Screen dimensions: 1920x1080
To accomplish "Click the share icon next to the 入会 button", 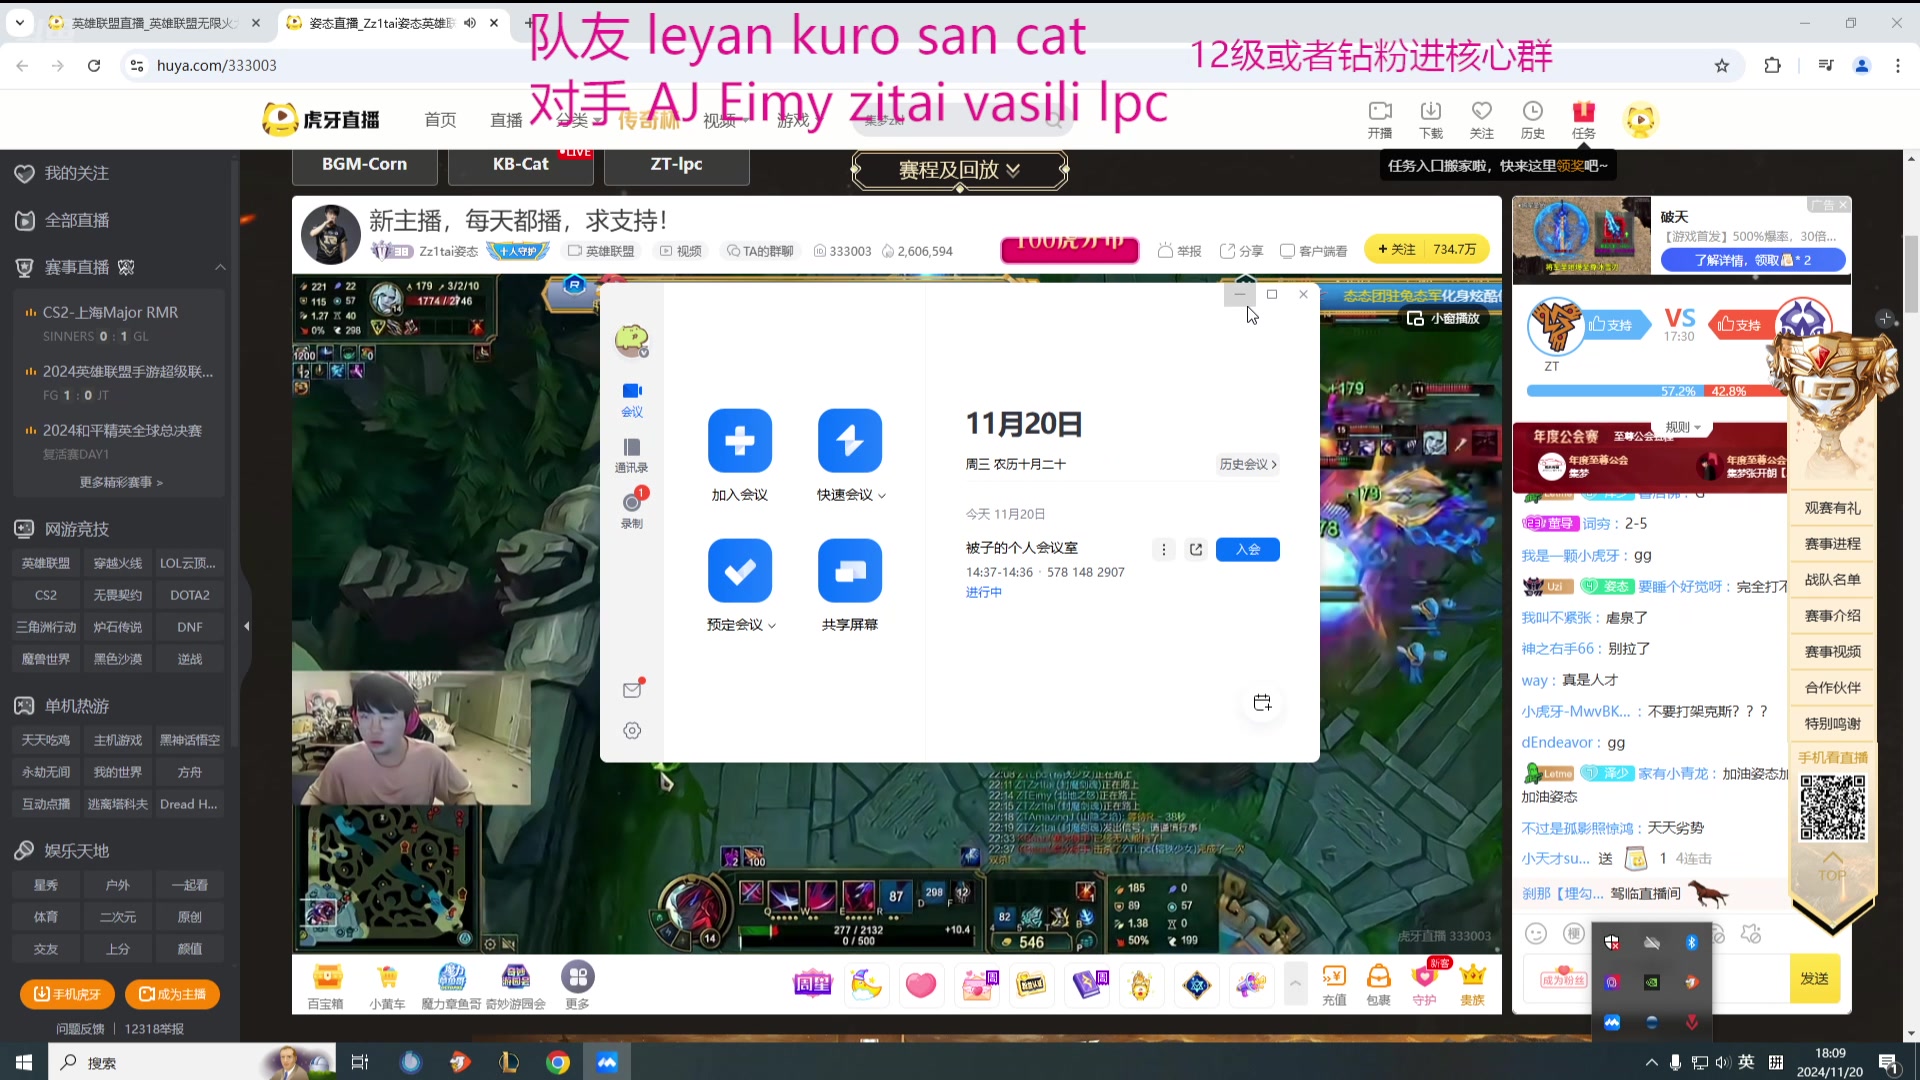I will tap(1196, 549).
